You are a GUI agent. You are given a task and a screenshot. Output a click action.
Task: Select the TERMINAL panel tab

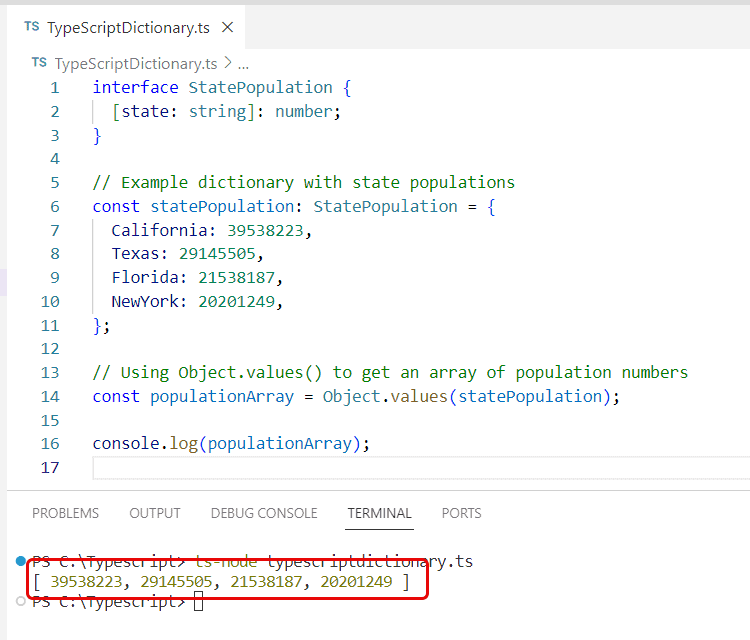tap(379, 513)
